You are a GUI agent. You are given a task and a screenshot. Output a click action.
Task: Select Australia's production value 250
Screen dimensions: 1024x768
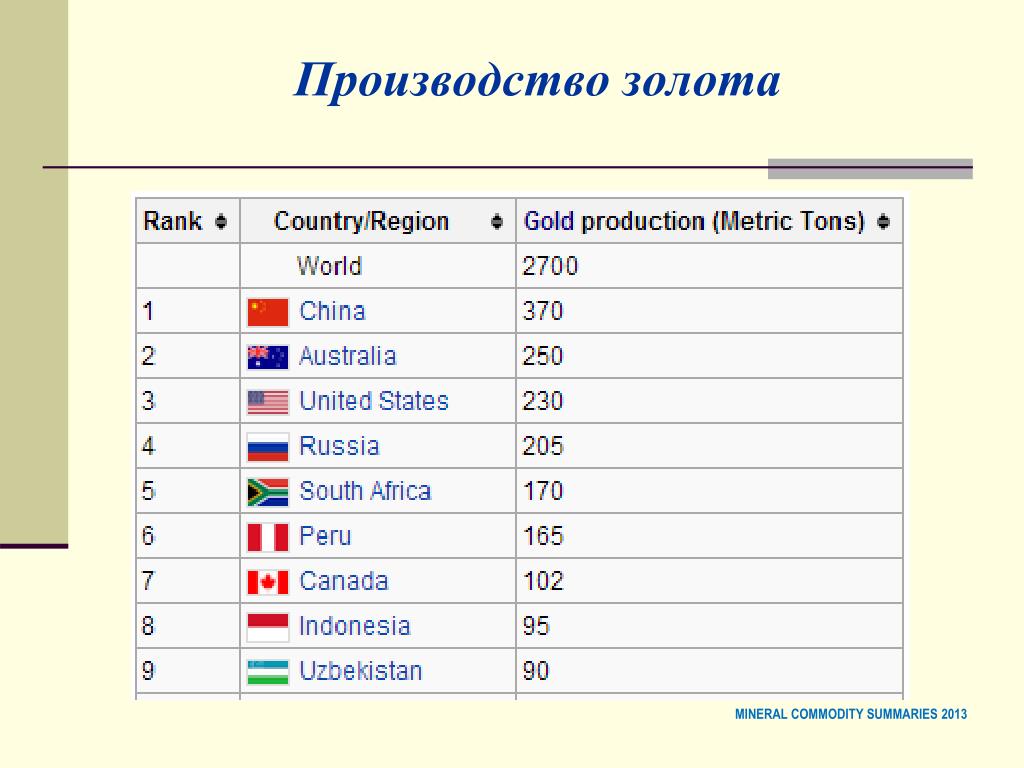543,357
